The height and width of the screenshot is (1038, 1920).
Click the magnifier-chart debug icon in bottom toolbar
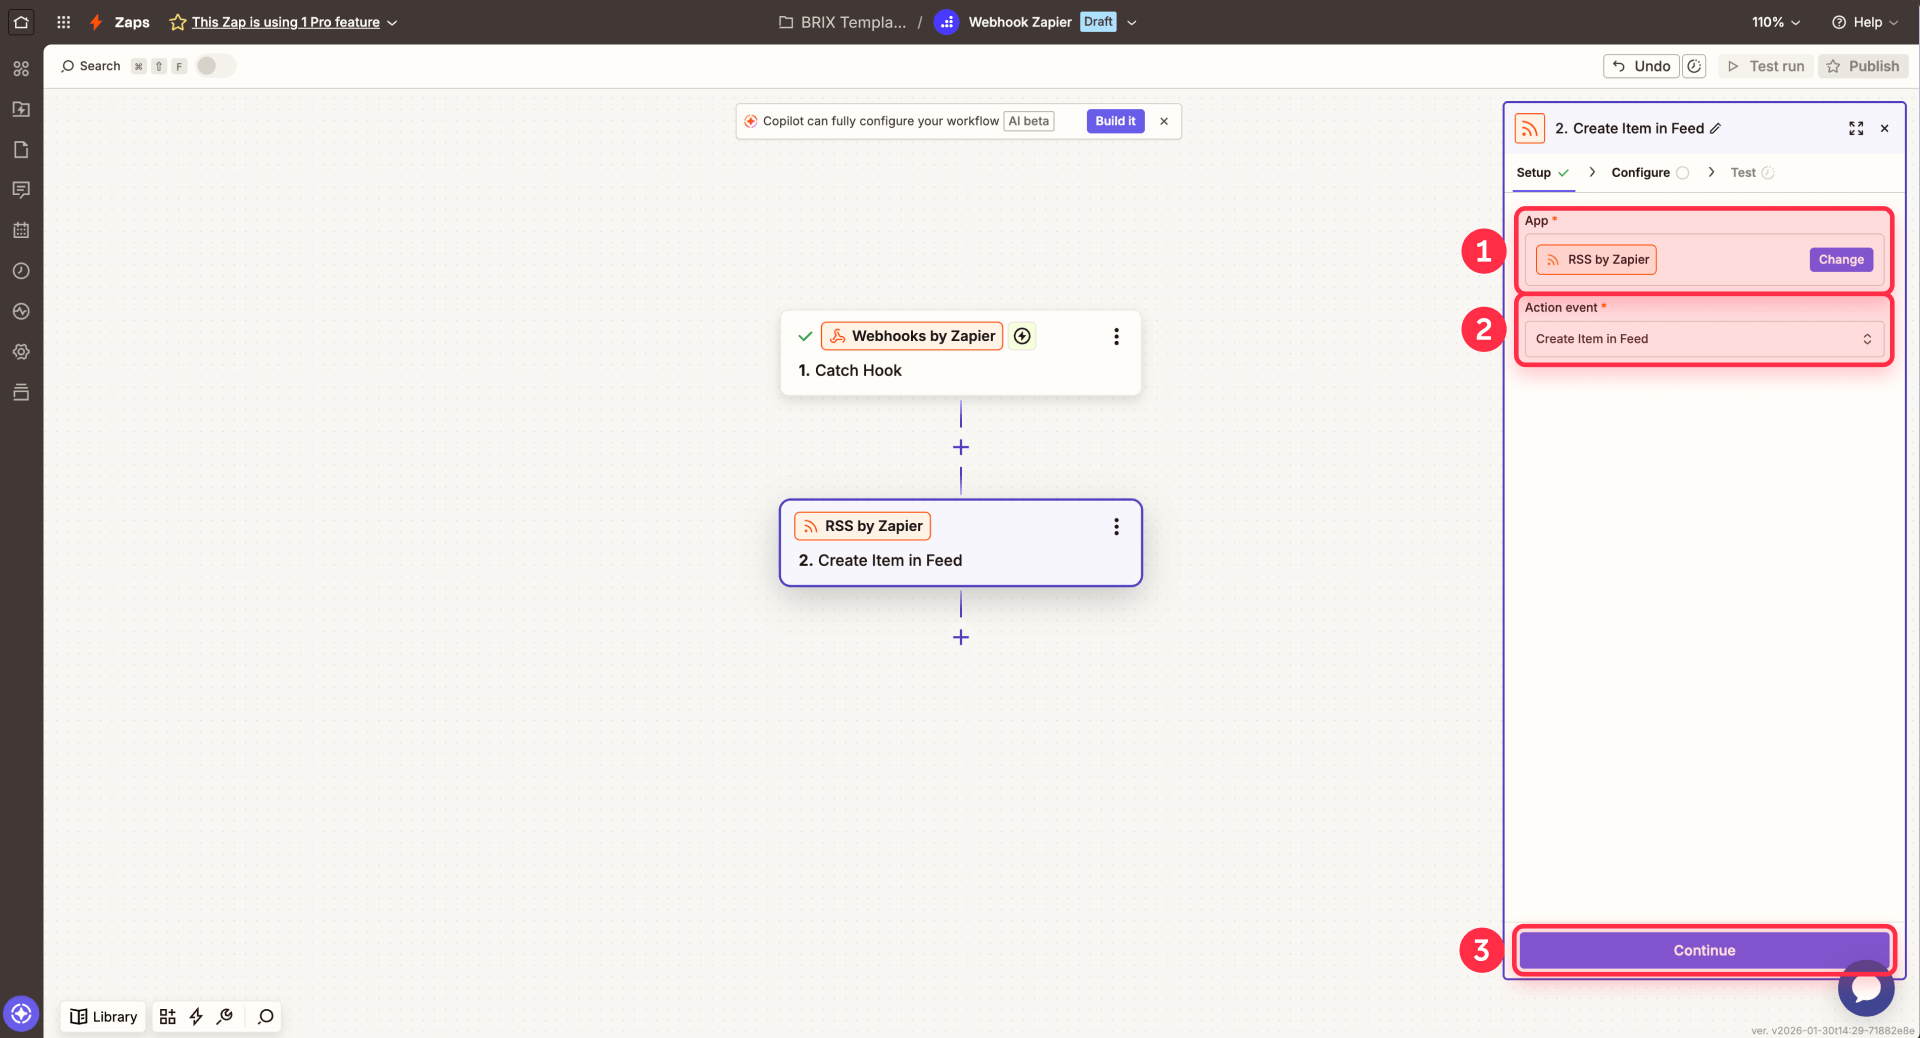click(225, 1017)
